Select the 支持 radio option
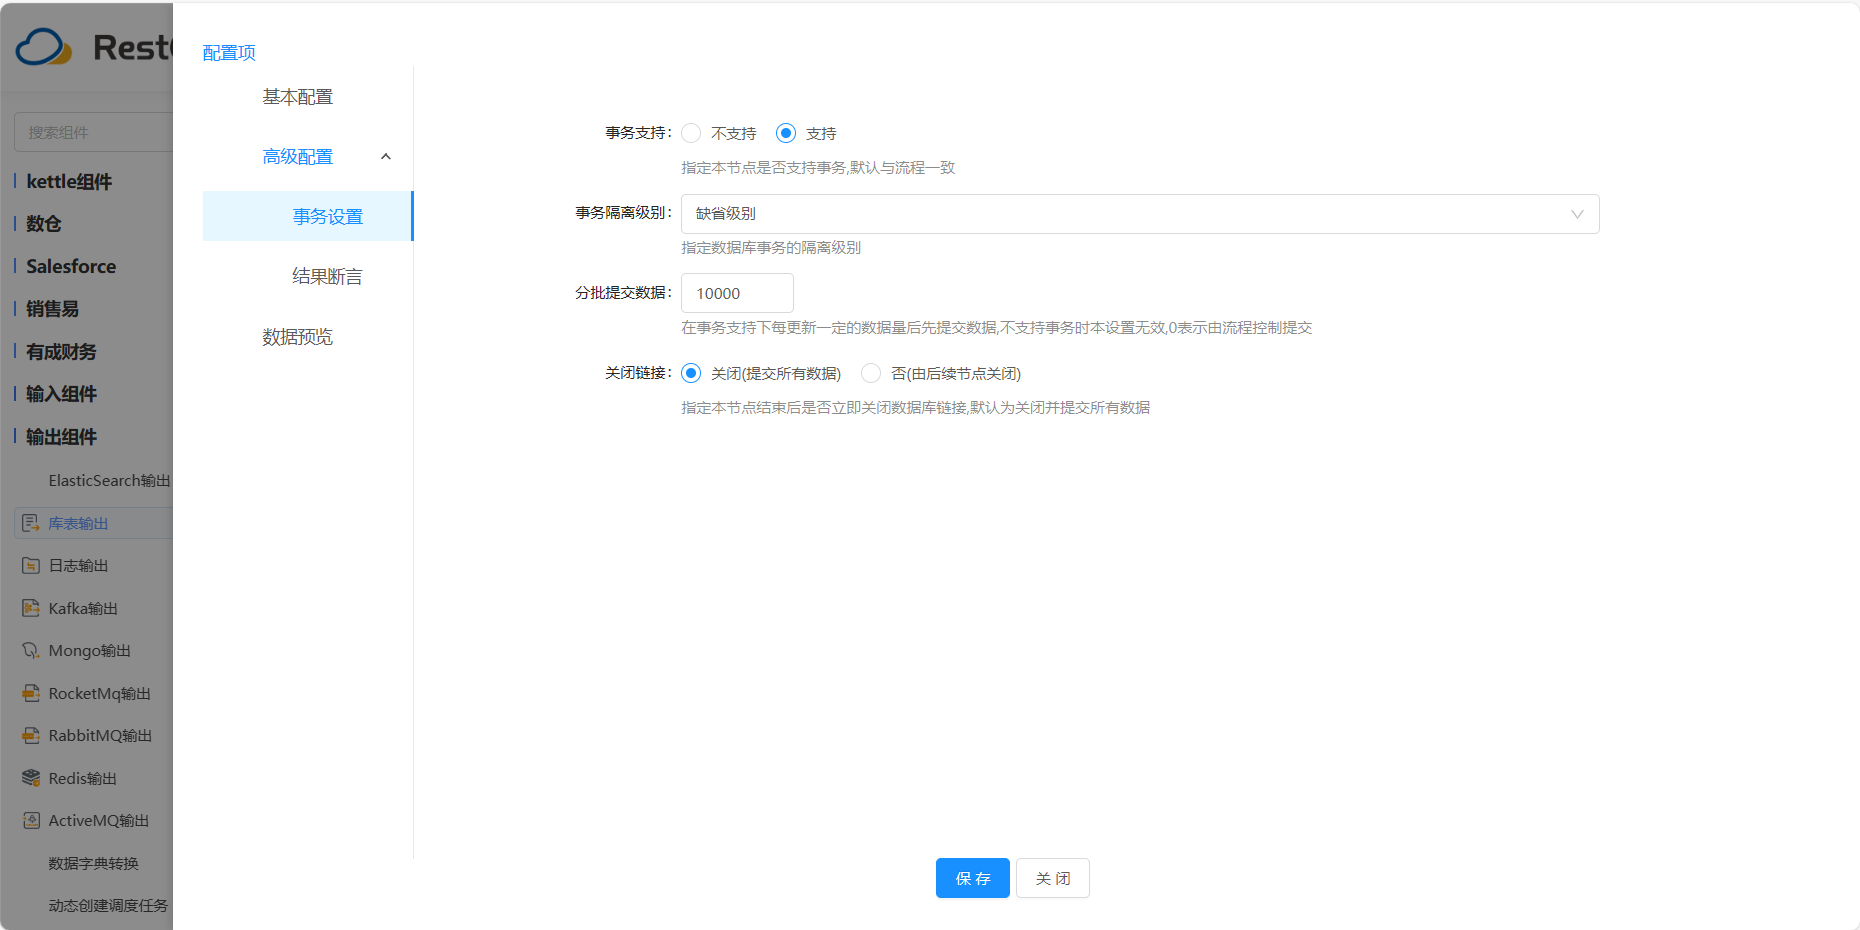This screenshot has height=930, width=1860. pyautogui.click(x=787, y=132)
